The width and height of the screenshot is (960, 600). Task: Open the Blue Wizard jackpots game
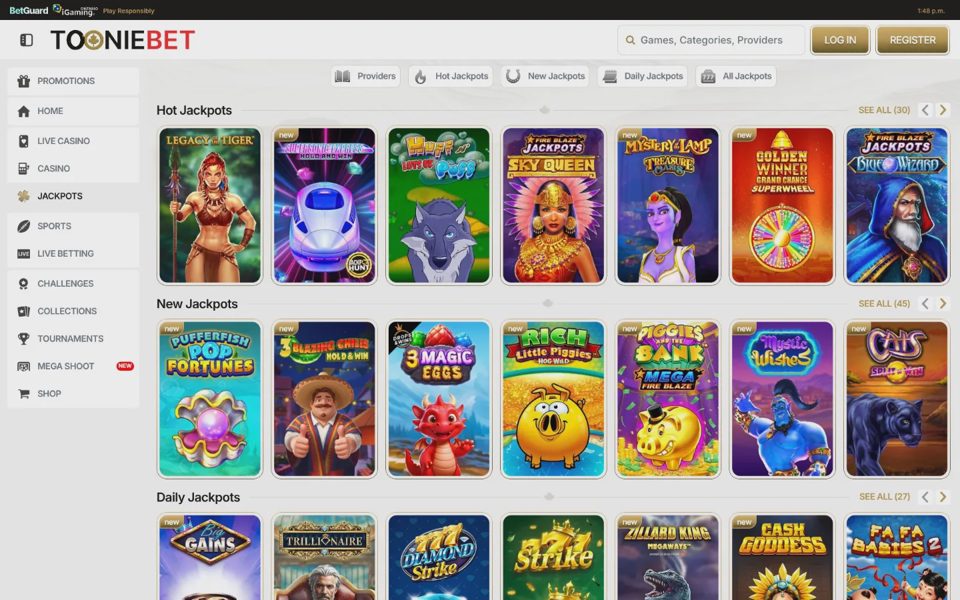[x=896, y=206]
